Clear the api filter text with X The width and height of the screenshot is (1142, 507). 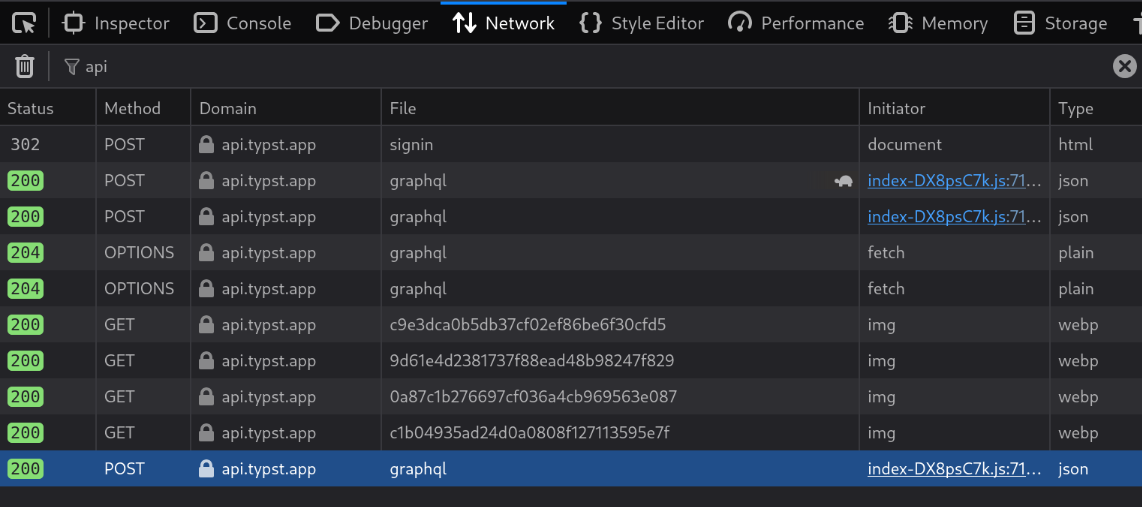pos(1125,67)
